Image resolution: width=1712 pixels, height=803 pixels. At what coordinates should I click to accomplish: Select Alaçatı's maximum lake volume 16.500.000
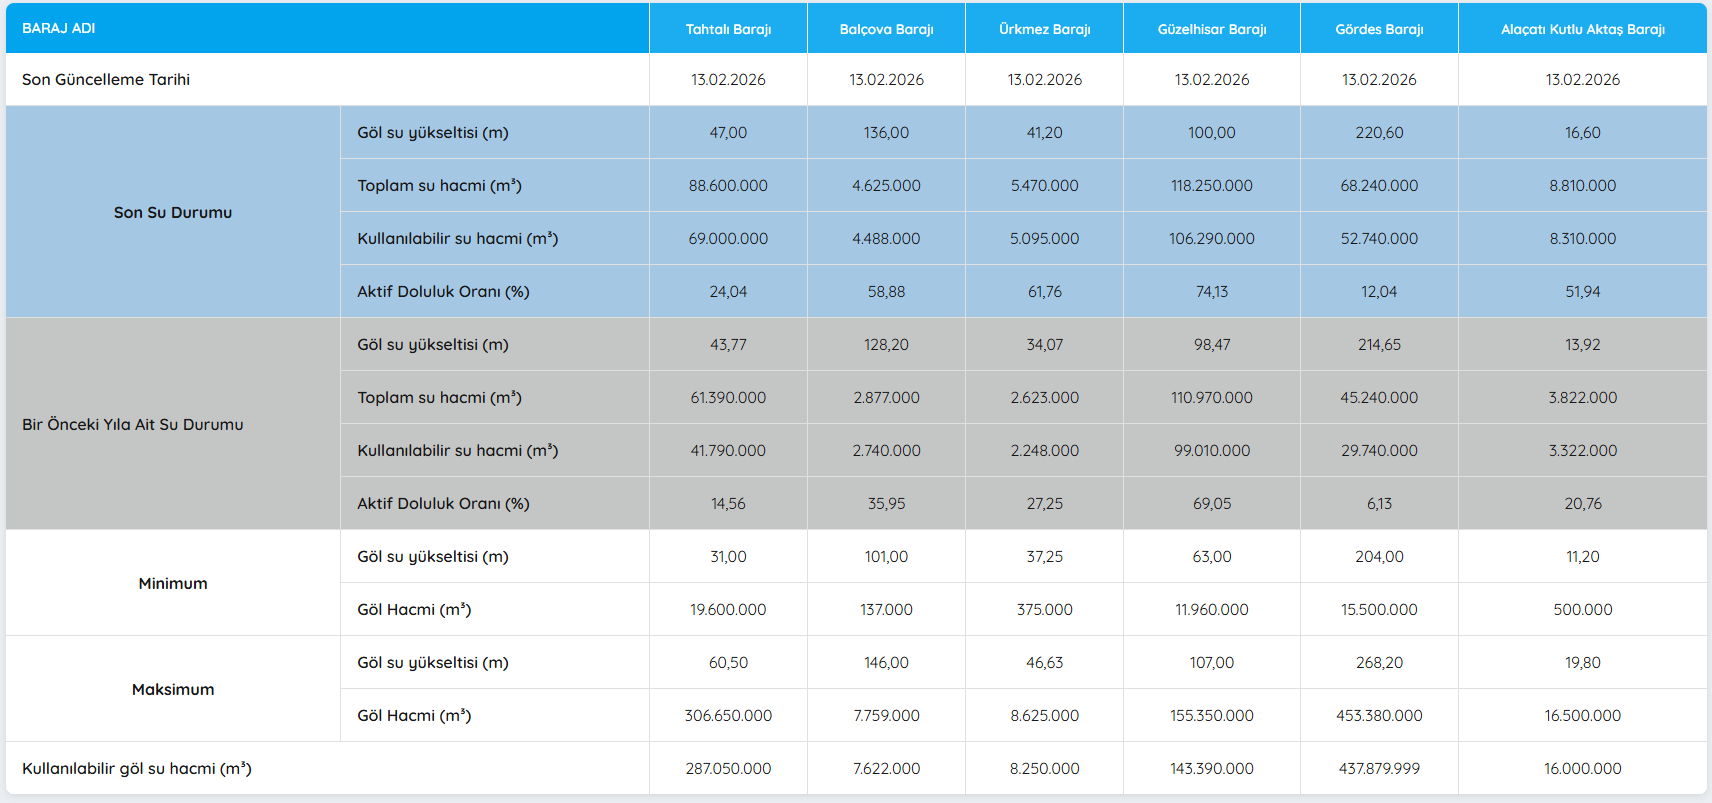[x=1582, y=716]
